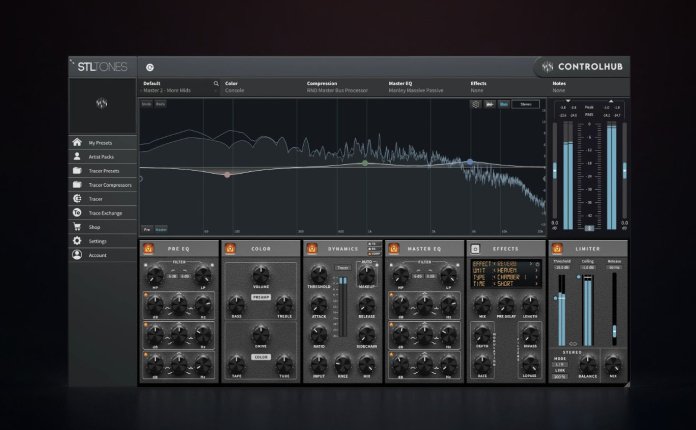The width and height of the screenshot is (696, 430).
Task: Open the Tracer Presets folder icon
Action: pyautogui.click(x=77, y=170)
